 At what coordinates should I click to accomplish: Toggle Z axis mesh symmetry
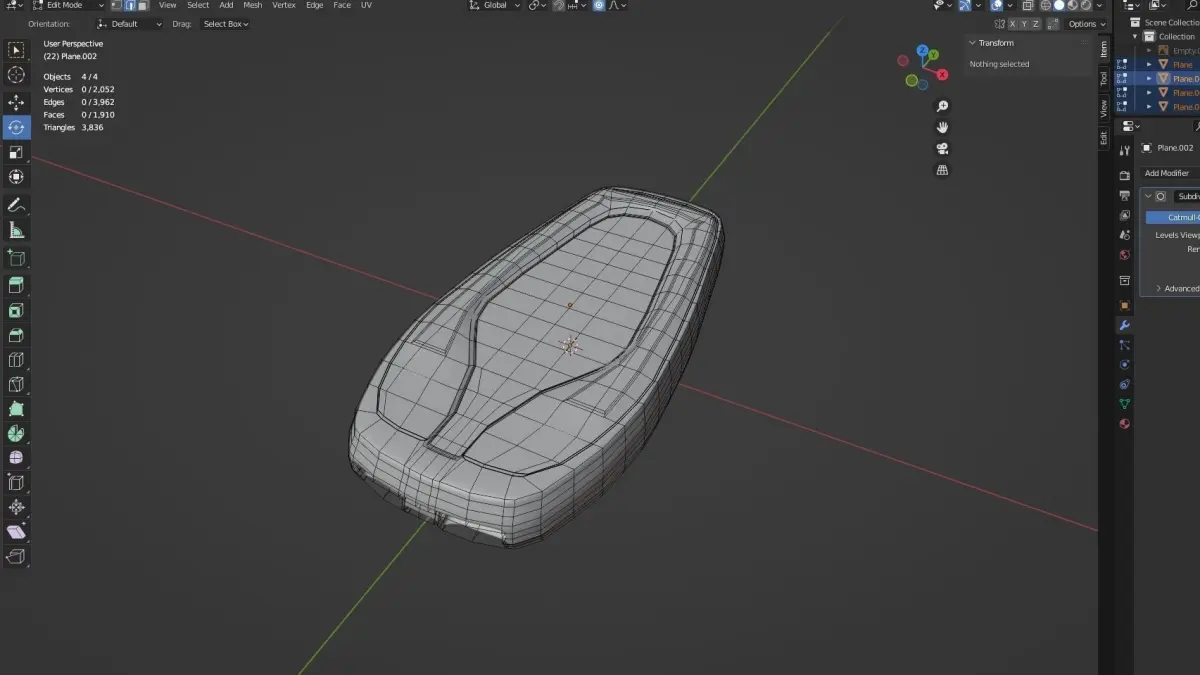1036,24
